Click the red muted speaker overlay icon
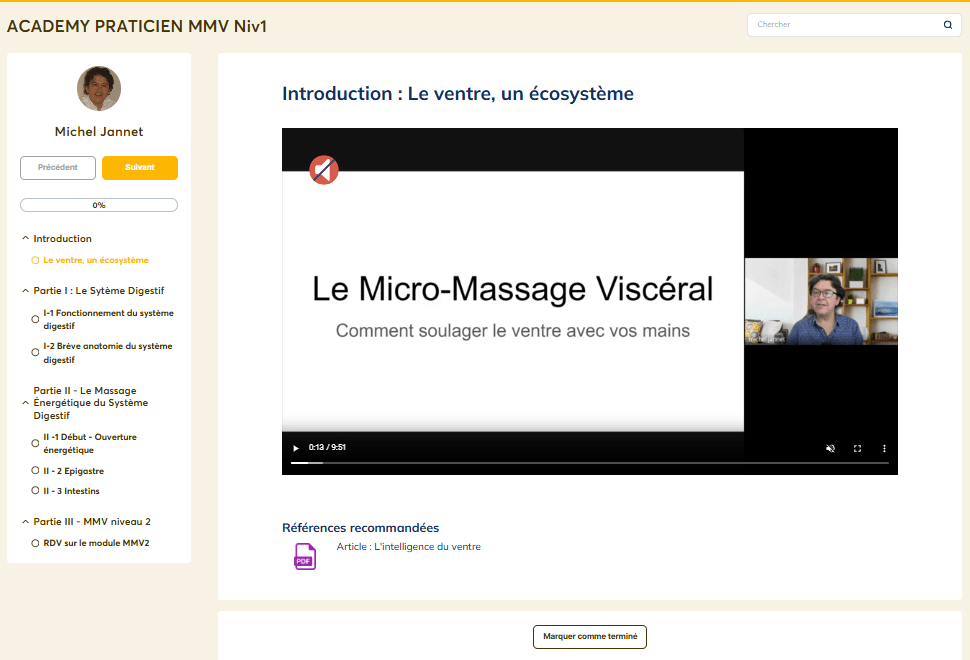Viewport: 970px width, 660px height. click(x=324, y=170)
